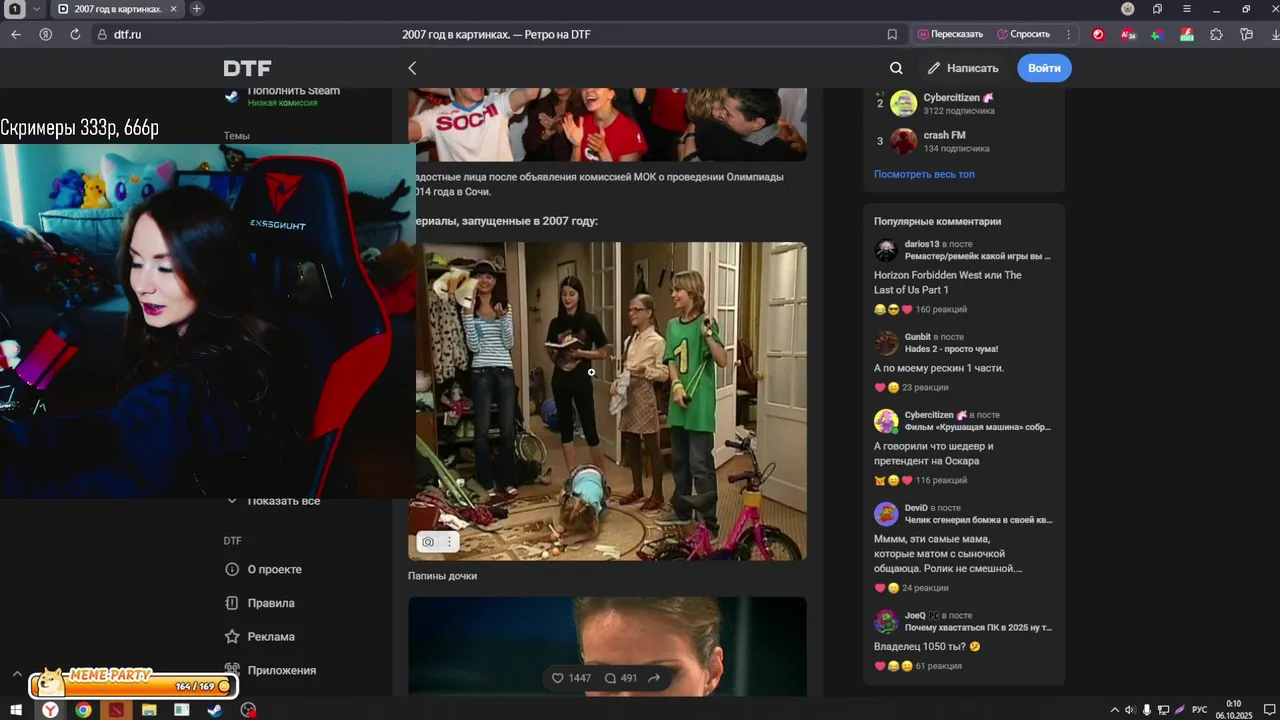Open darios13 comment author profile
This screenshot has width=1280, height=720.
[x=922, y=244]
